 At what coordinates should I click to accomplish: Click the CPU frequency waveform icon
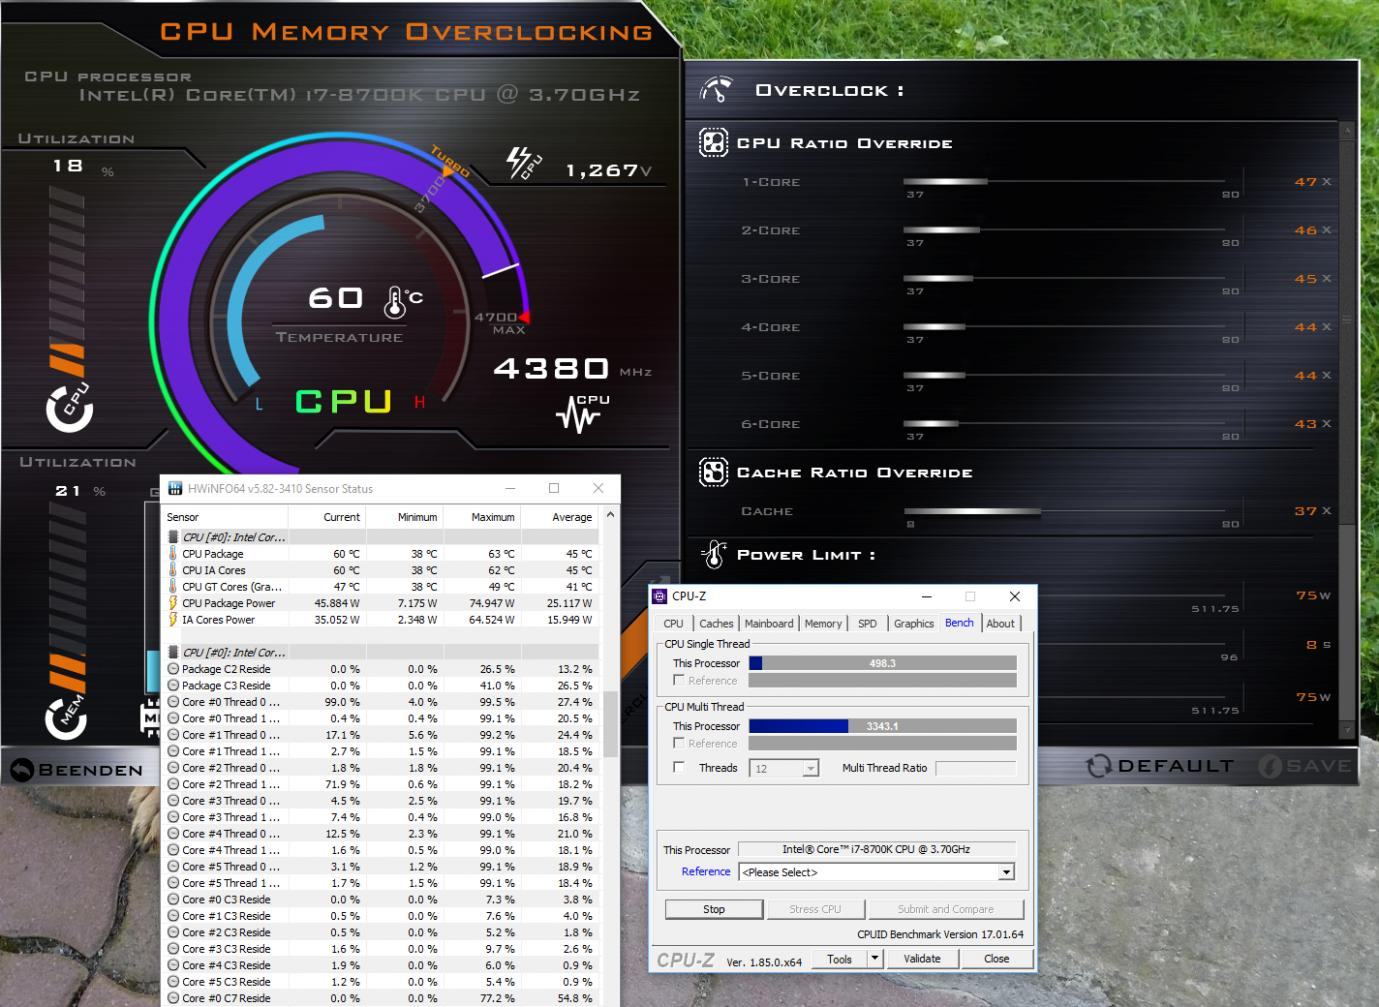click(x=581, y=413)
